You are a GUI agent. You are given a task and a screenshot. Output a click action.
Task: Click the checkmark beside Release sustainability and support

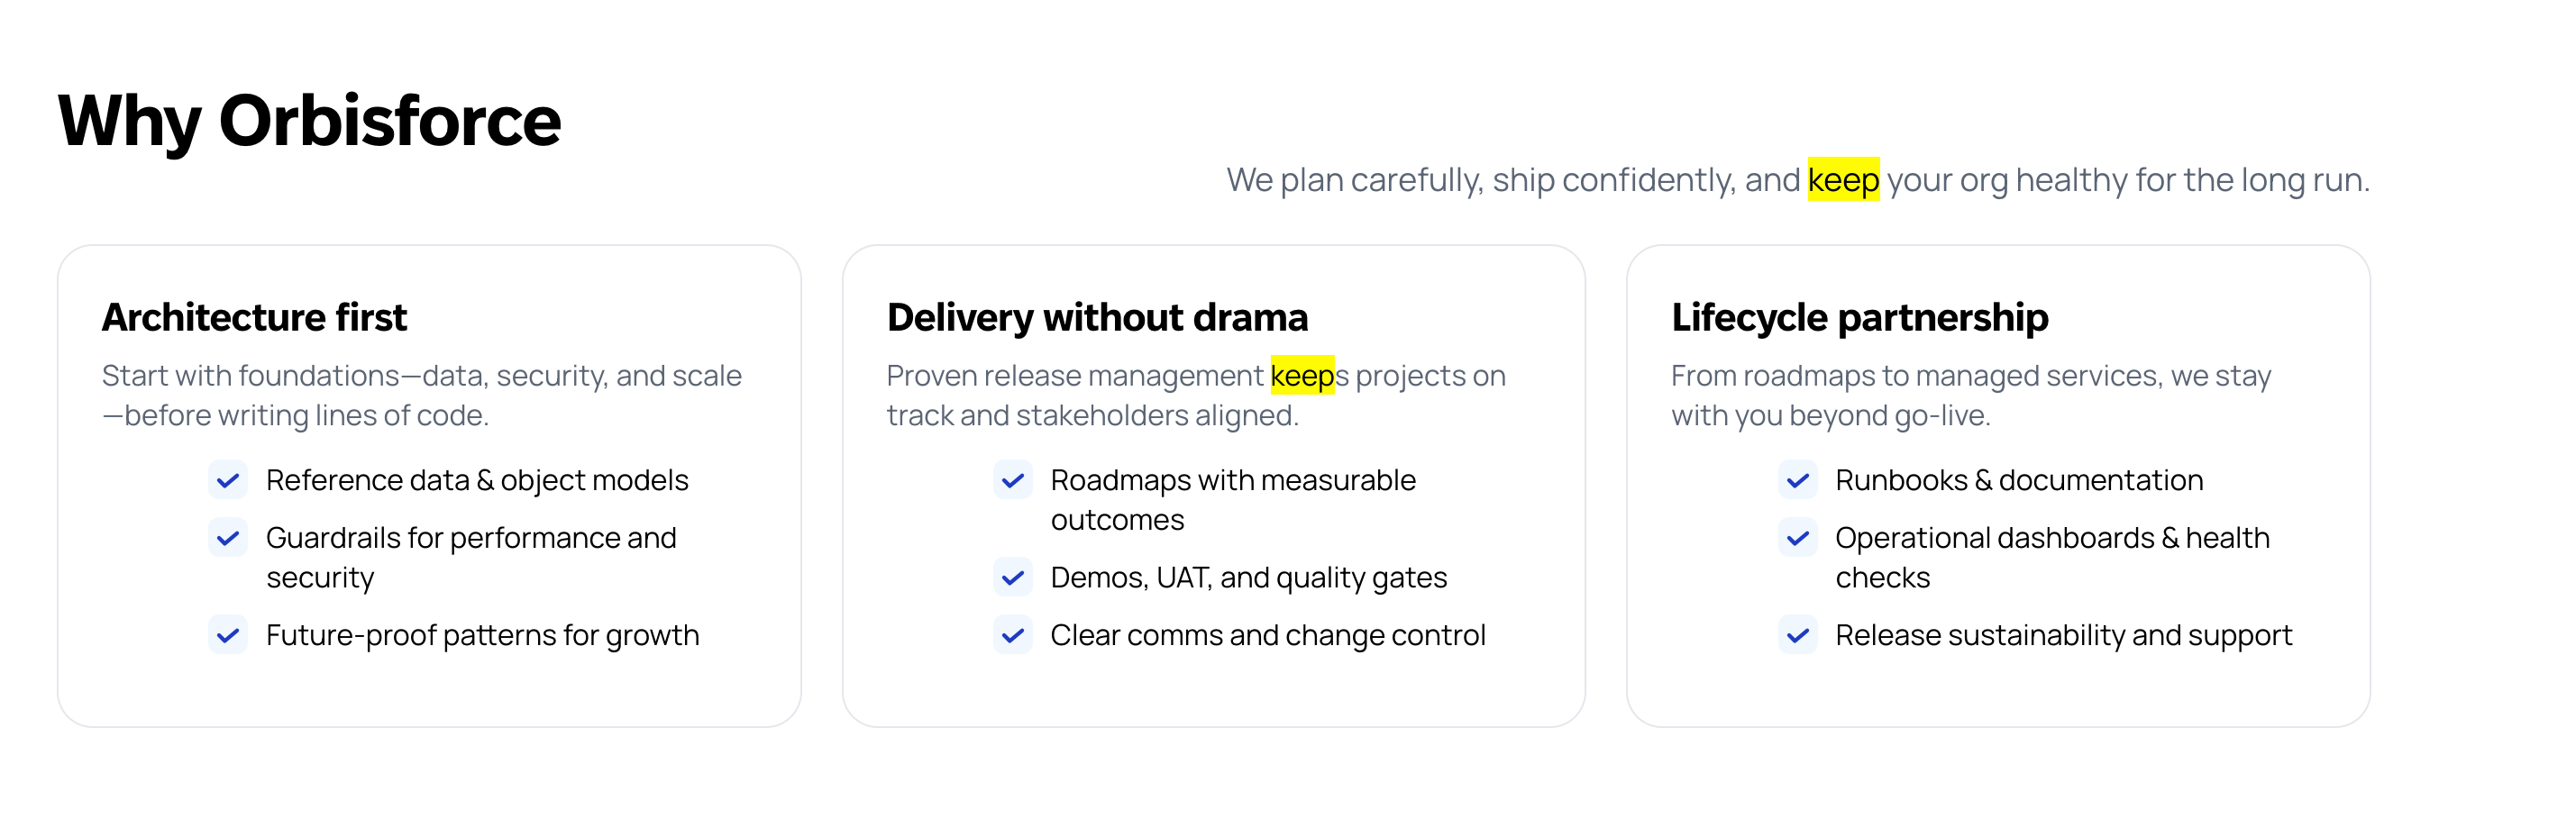coord(1797,636)
